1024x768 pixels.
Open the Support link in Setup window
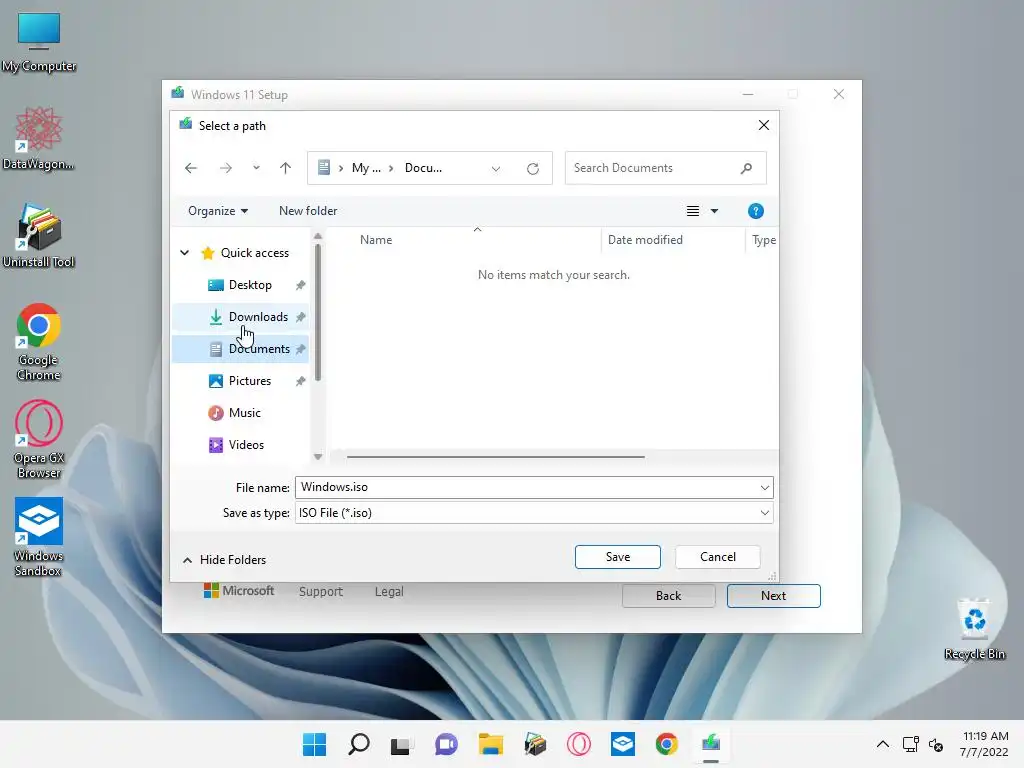pos(321,592)
